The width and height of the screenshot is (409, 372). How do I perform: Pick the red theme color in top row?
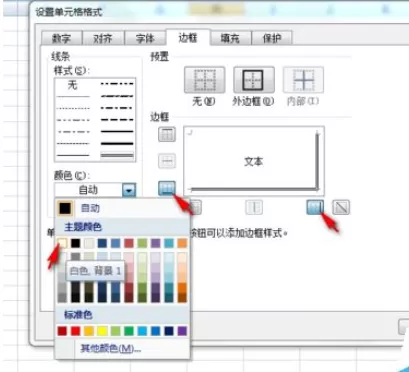pyautogui.click(x=129, y=243)
